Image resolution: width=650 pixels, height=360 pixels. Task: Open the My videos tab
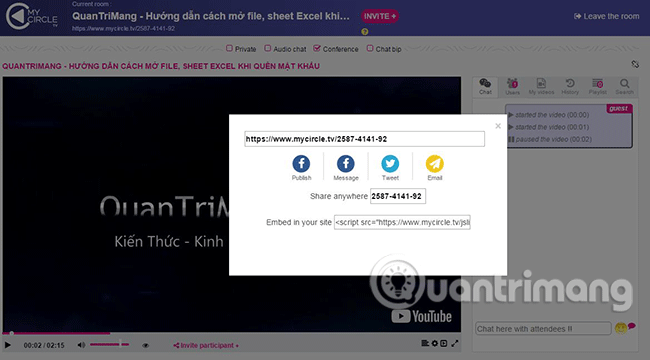[x=541, y=86]
